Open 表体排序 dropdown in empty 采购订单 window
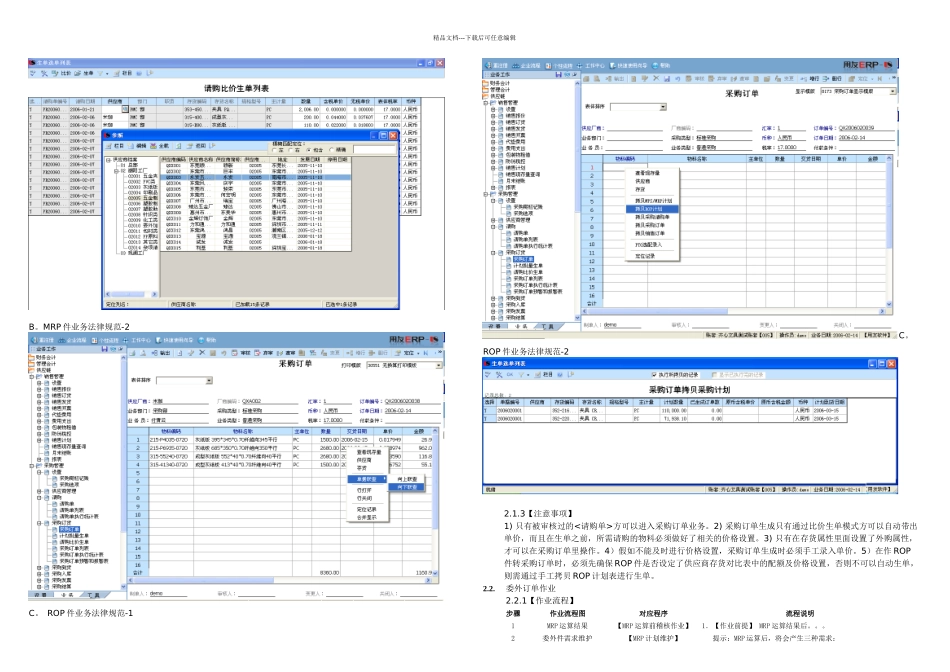This screenshot has width=950, height=672. (x=663, y=107)
